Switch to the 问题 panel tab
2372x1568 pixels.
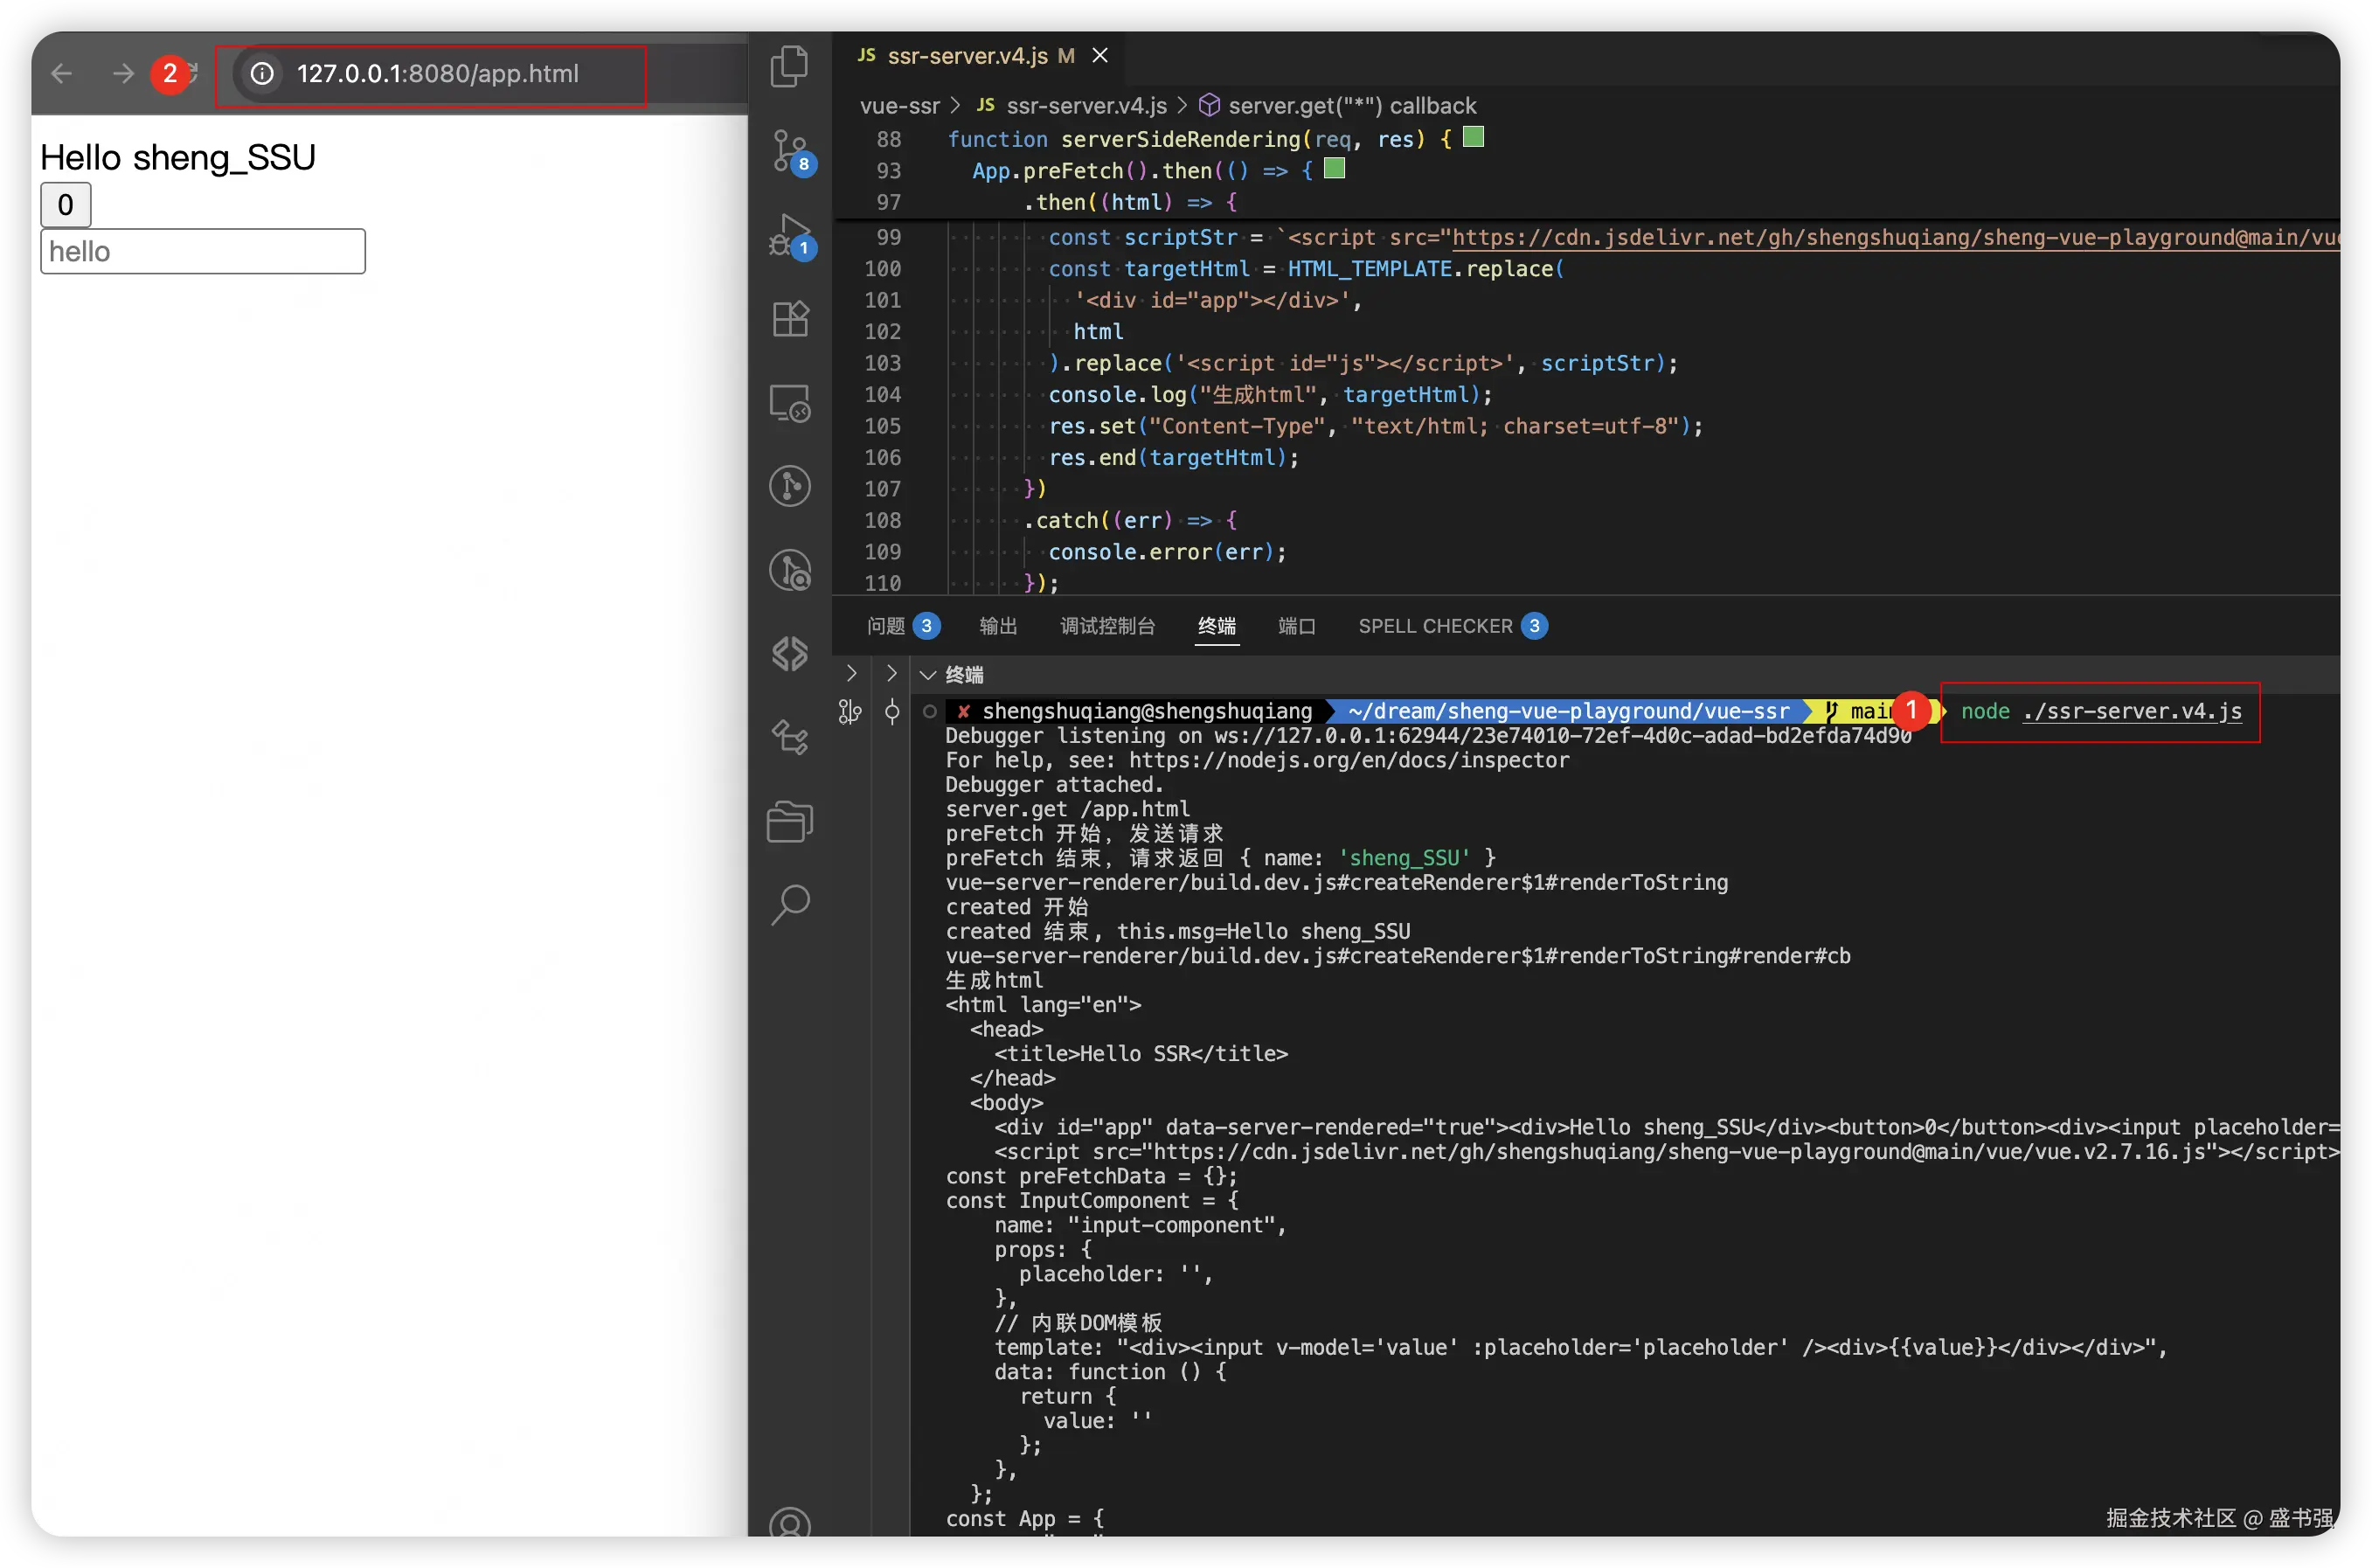[886, 626]
